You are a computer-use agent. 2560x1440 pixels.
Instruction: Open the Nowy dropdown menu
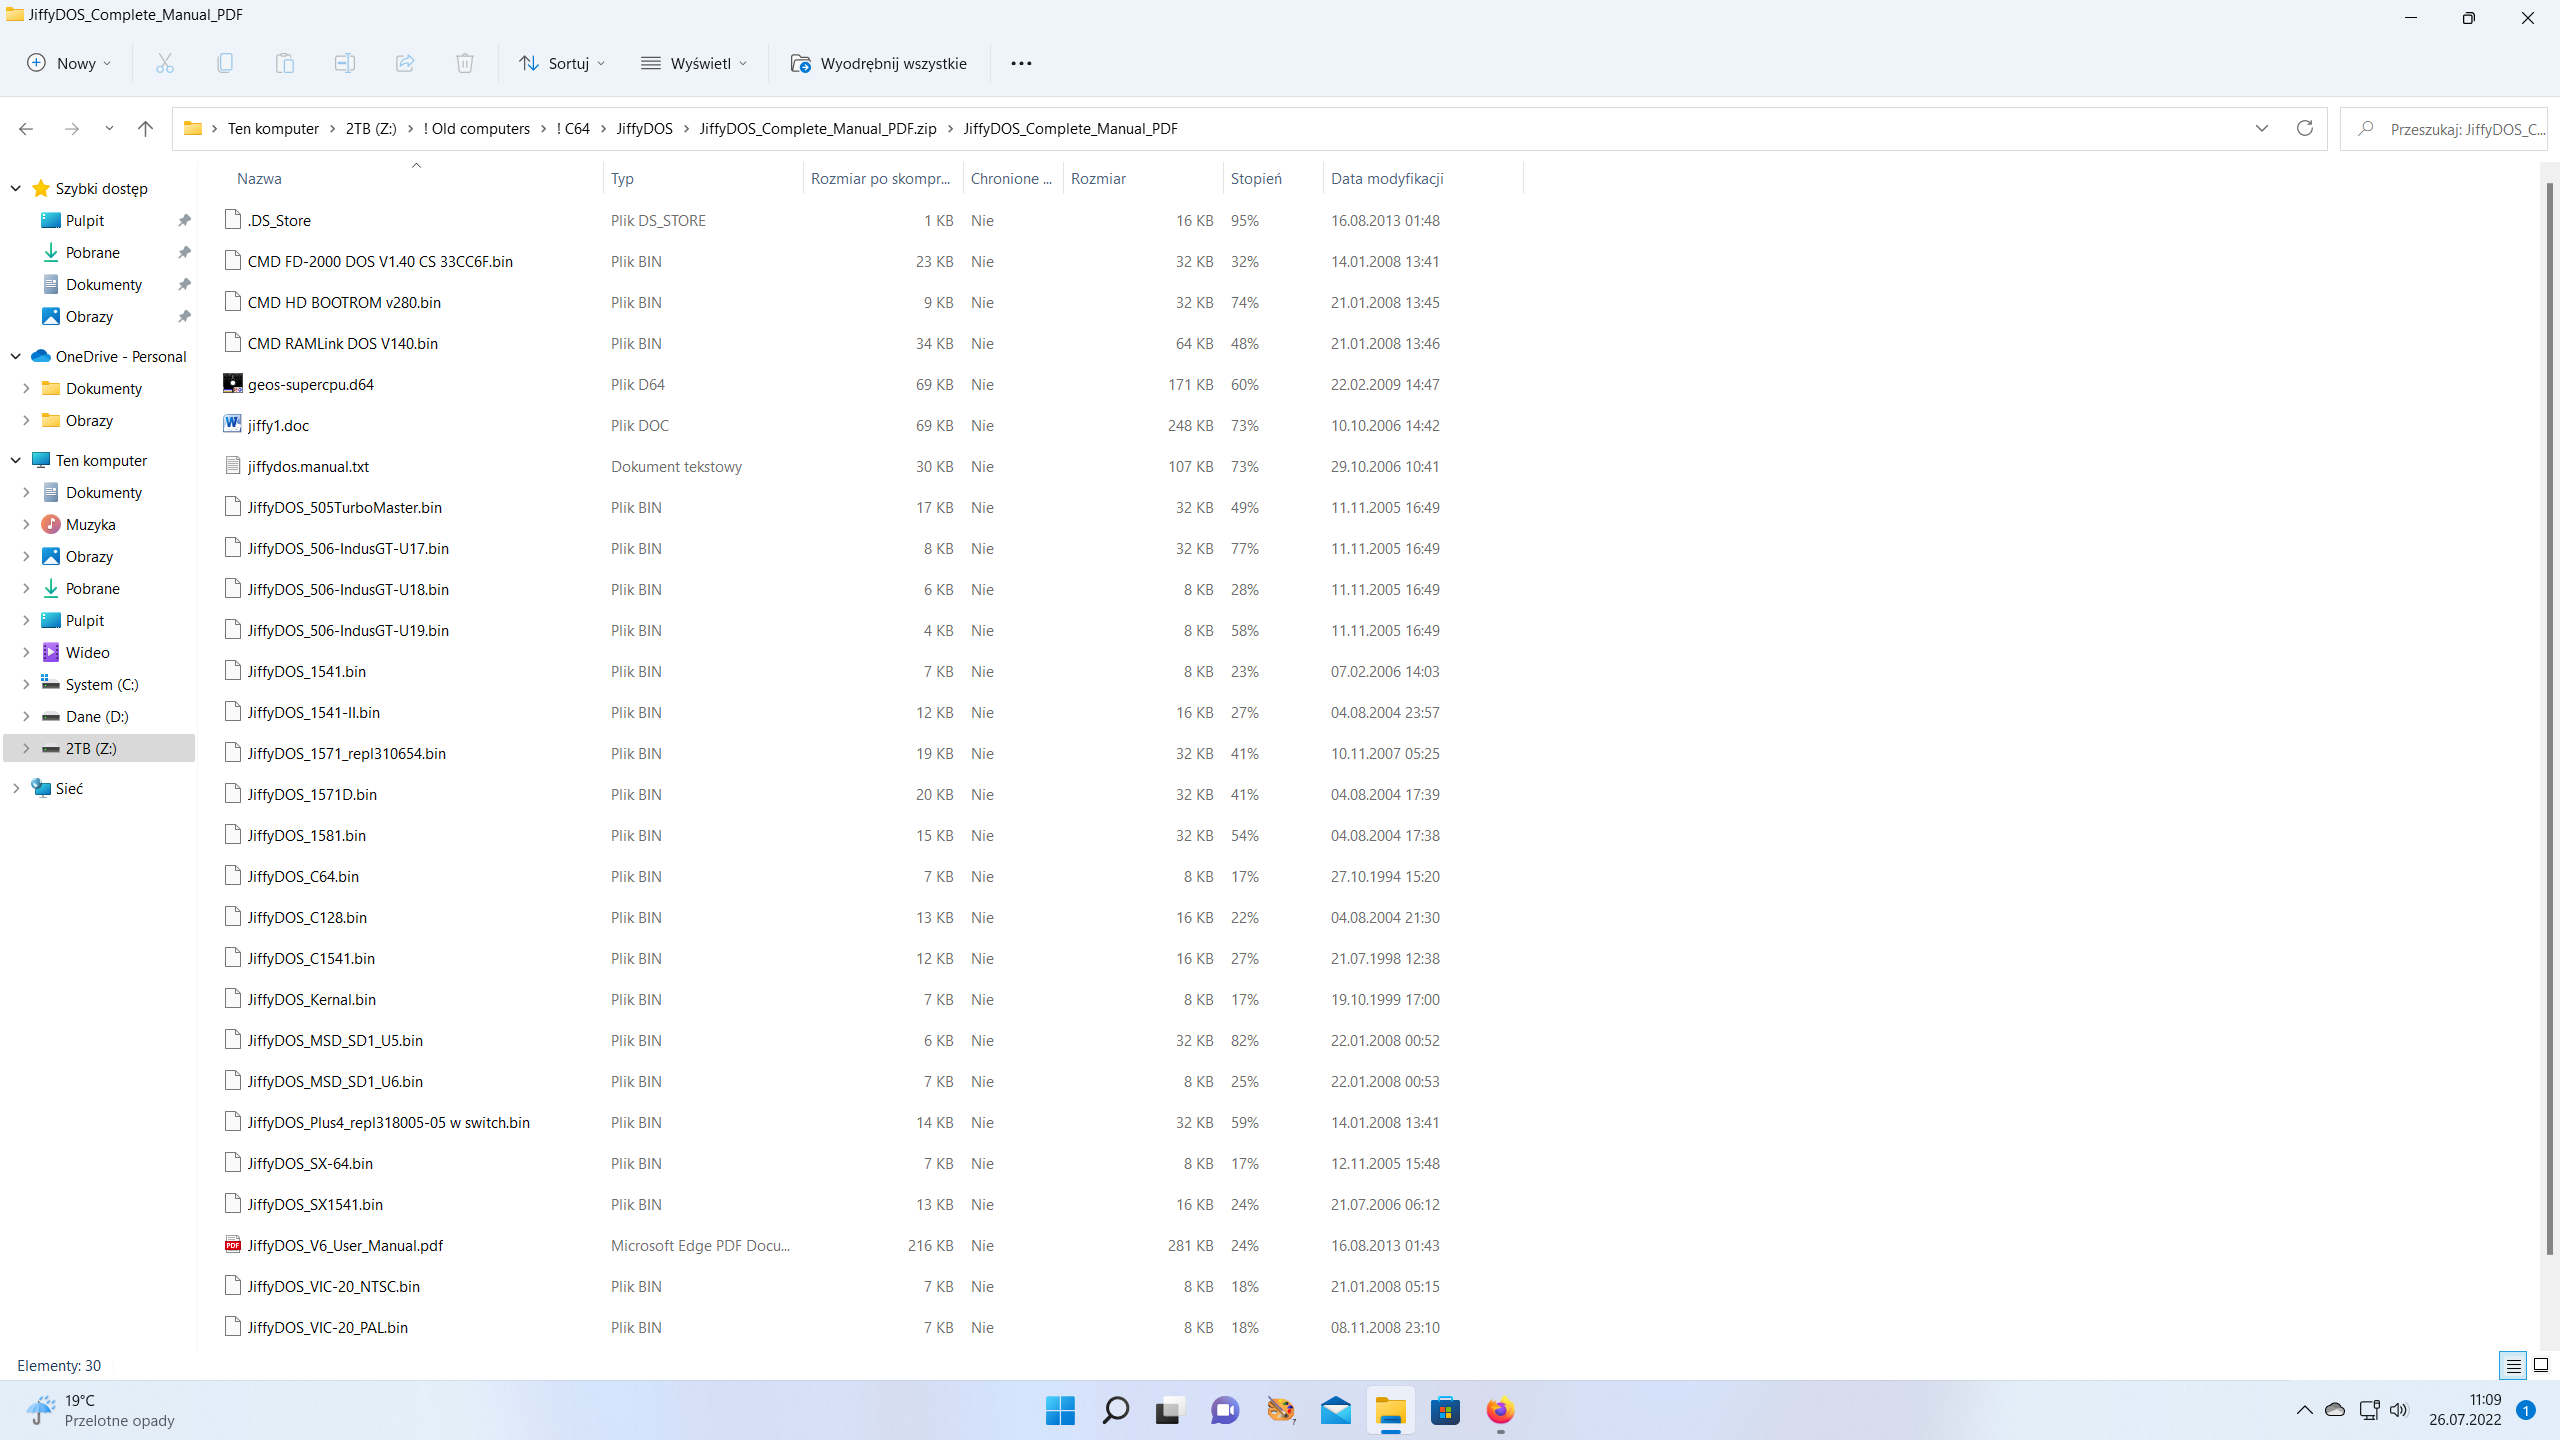(69, 63)
